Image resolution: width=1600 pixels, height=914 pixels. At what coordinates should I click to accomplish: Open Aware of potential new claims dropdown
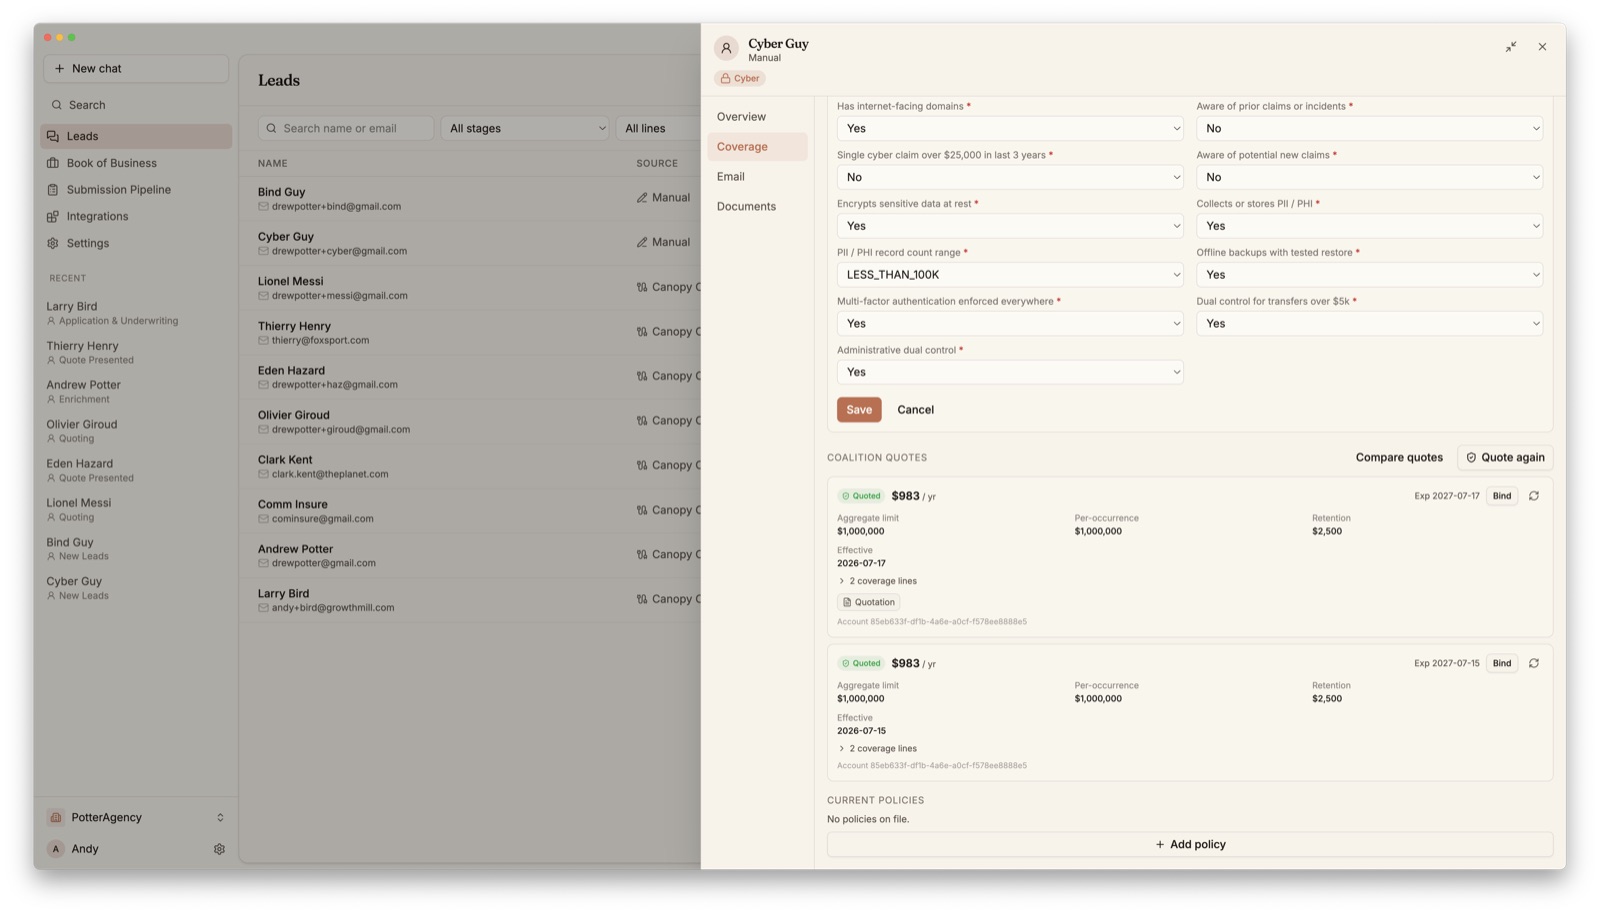(x=1369, y=177)
